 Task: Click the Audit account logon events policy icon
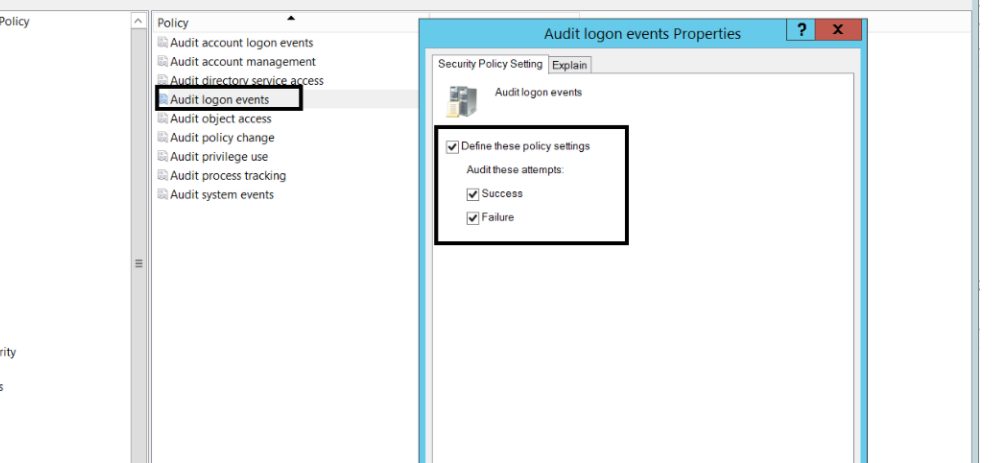(163, 43)
